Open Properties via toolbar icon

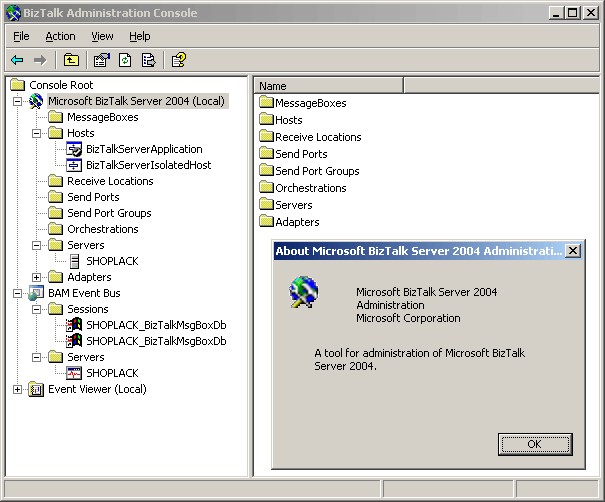click(x=102, y=60)
